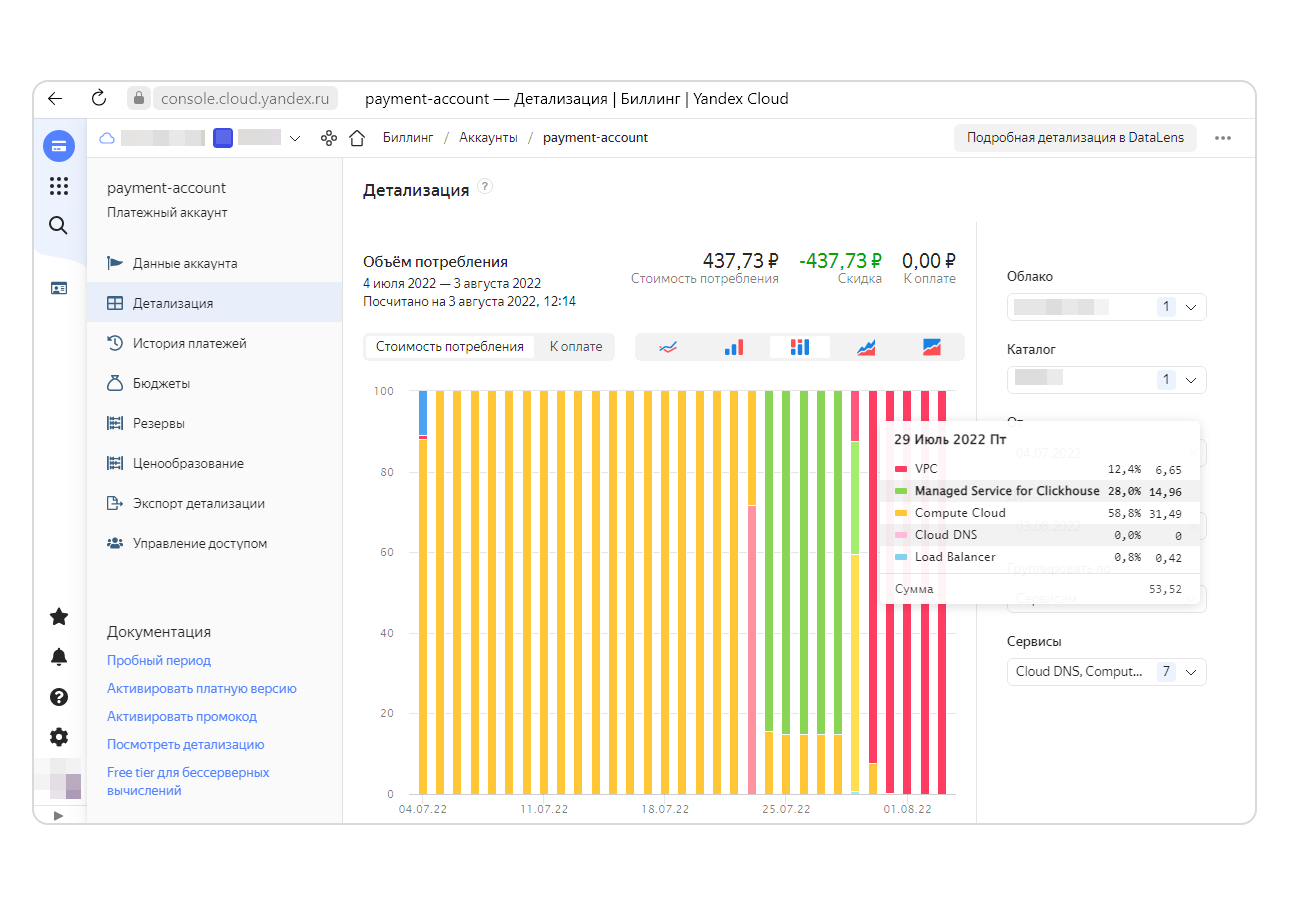This screenshot has height=905, width=1289.
Task: Select the К оплате toggle
Action: (x=576, y=347)
